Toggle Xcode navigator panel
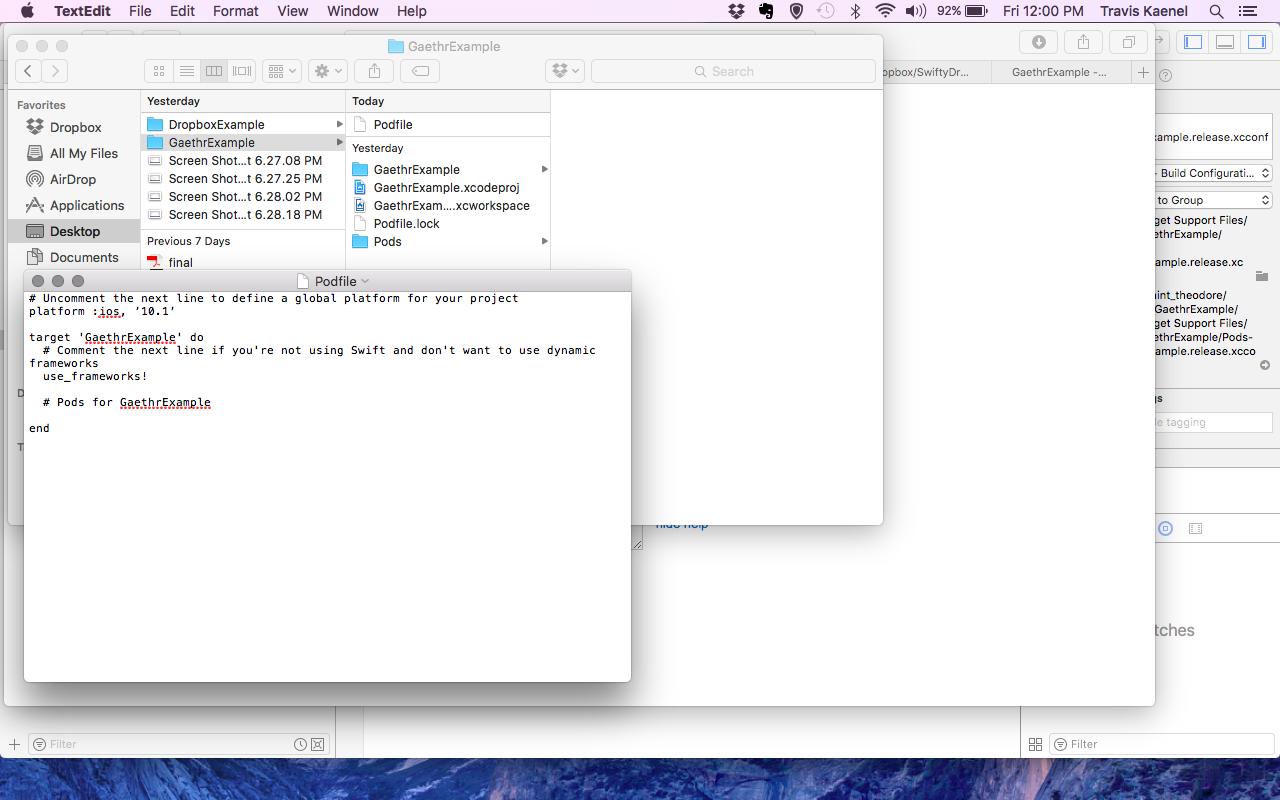The height and width of the screenshot is (800, 1280). (1192, 42)
